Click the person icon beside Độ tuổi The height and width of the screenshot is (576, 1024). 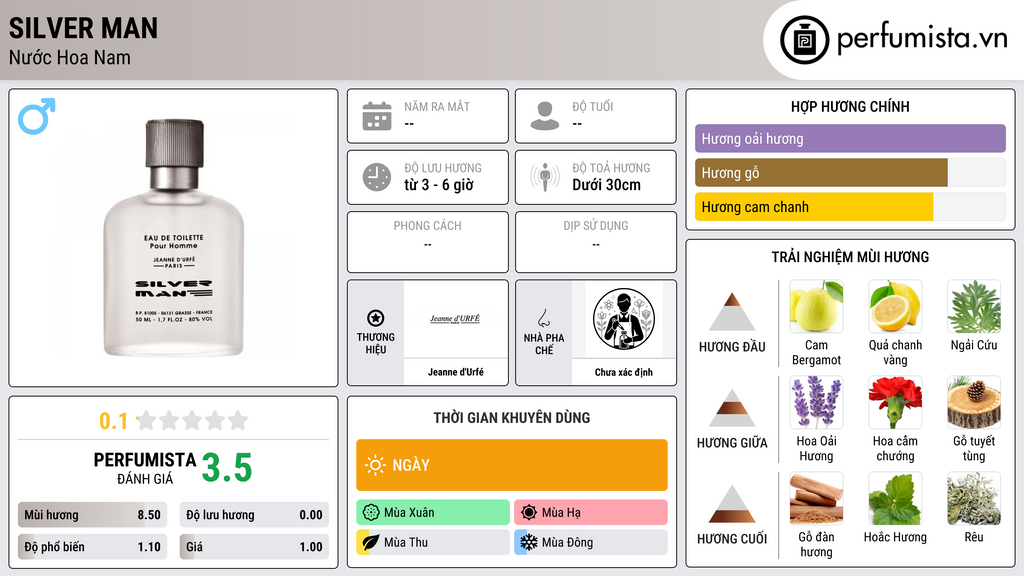[x=545, y=116]
